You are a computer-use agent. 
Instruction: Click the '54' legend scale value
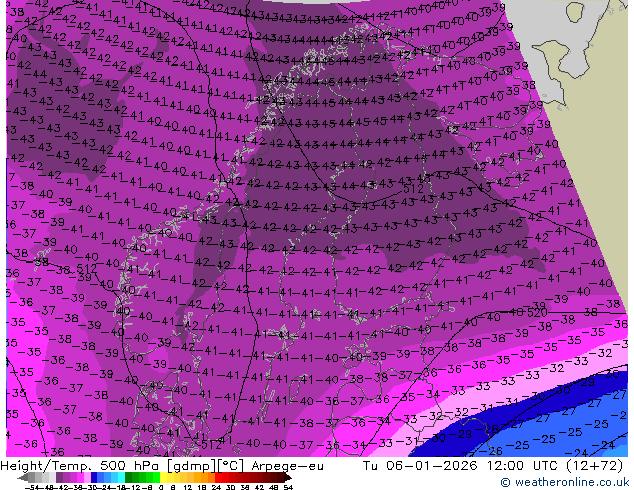click(288, 487)
